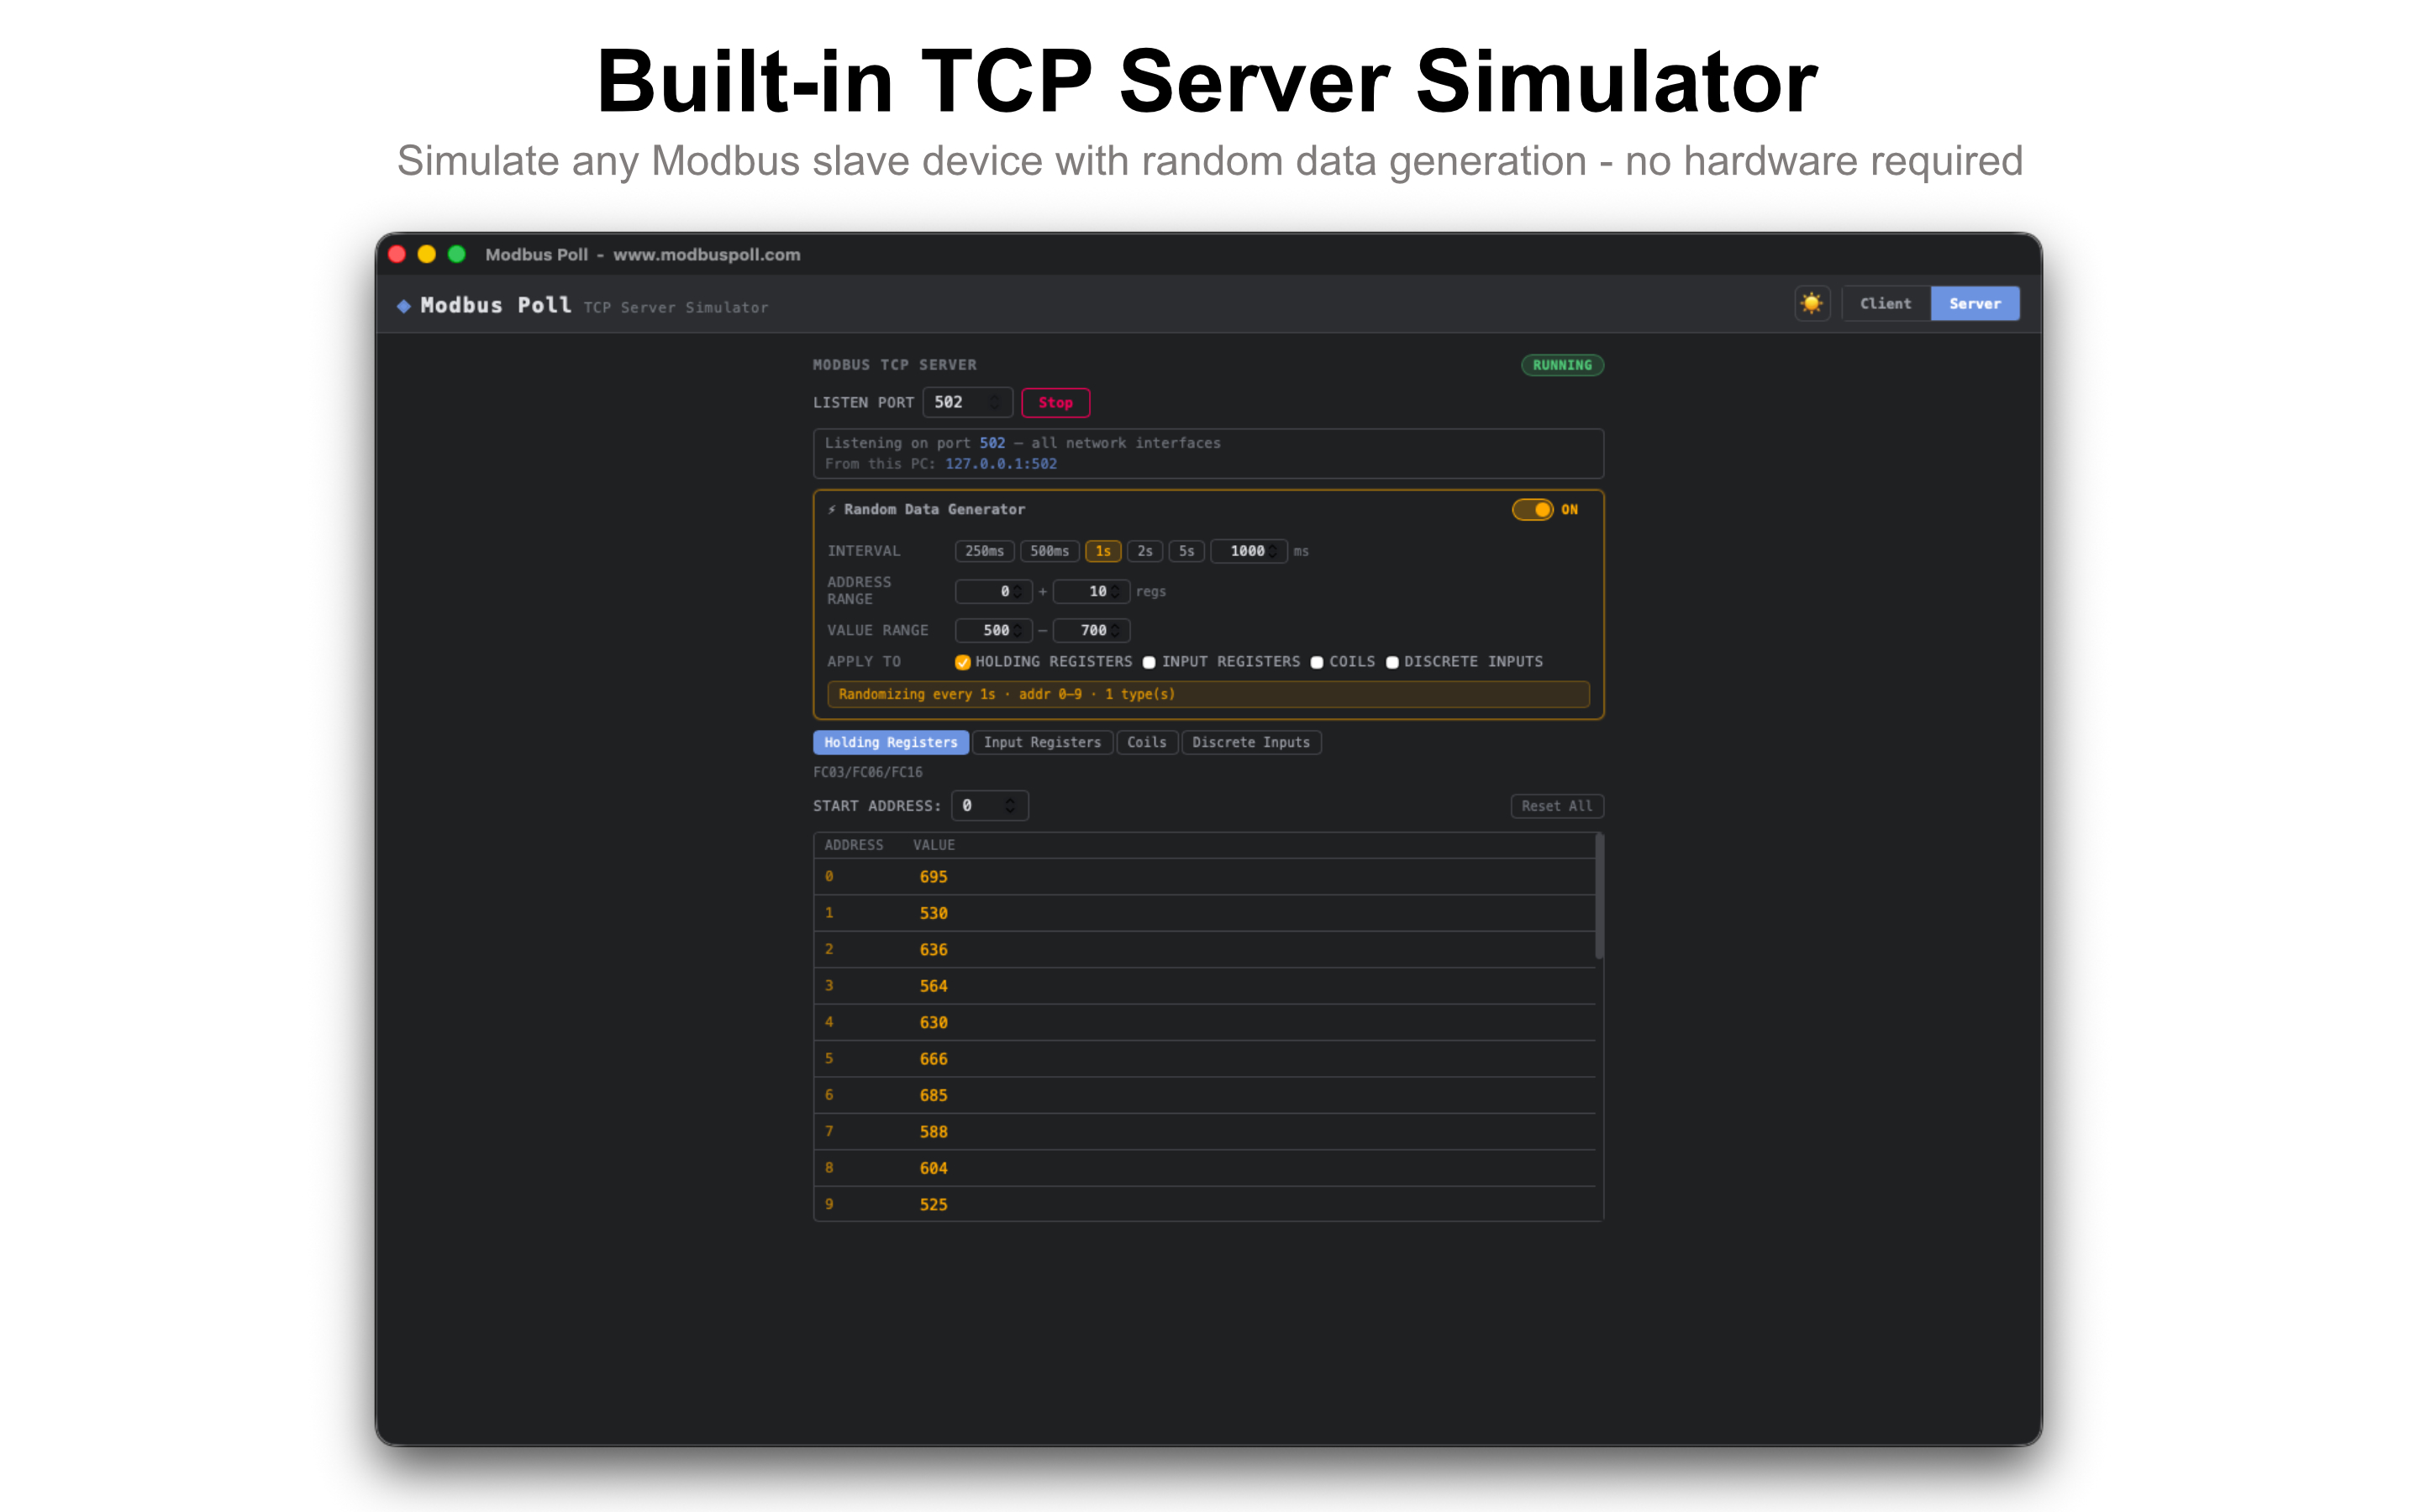This screenshot has height=1512, width=2420.
Task: Click the minimum value field showing 500
Action: coord(993,631)
